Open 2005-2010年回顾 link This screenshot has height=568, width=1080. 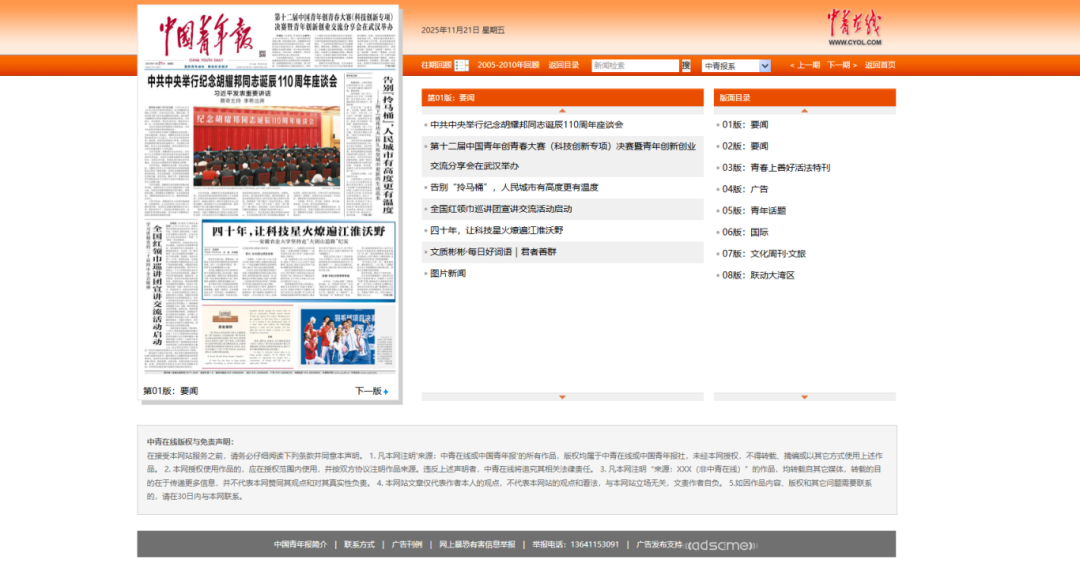(508, 65)
